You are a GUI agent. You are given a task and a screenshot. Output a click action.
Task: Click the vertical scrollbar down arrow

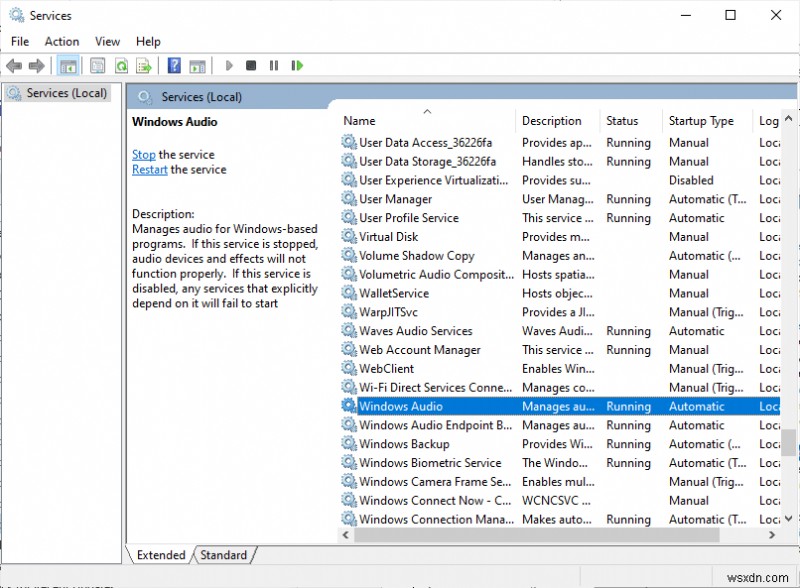coord(790,519)
